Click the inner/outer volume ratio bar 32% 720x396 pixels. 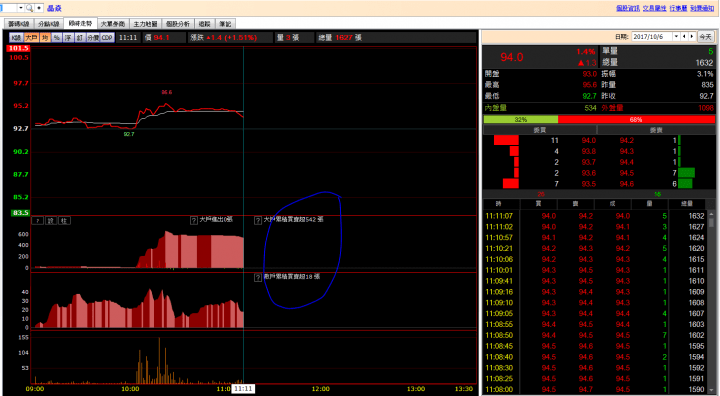[x=521, y=119]
